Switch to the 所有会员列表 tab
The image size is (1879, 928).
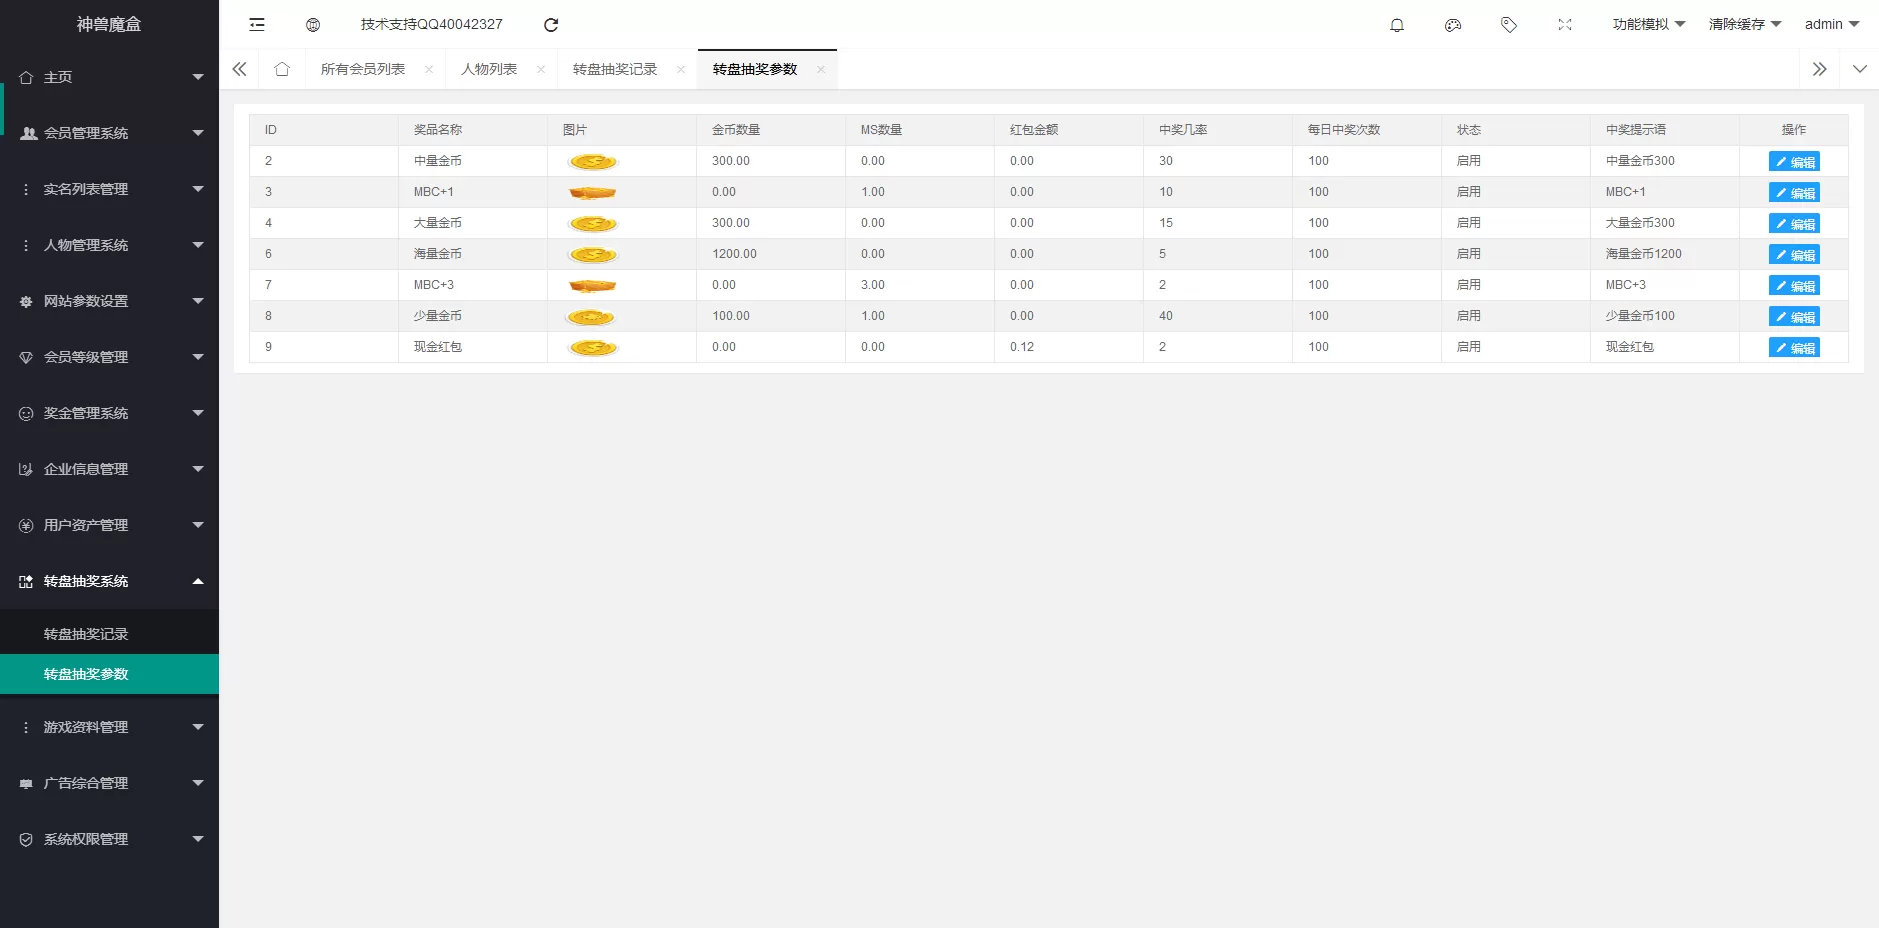point(363,69)
